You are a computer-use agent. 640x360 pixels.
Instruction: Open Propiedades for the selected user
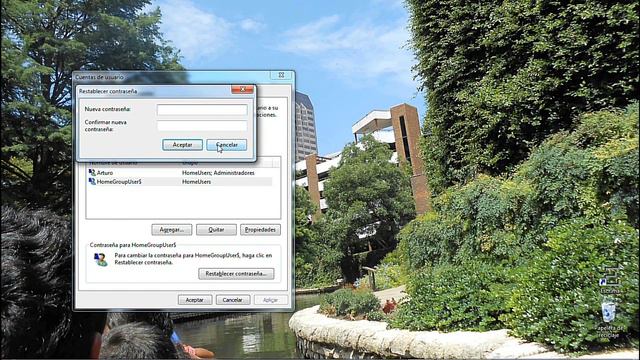(x=260, y=230)
